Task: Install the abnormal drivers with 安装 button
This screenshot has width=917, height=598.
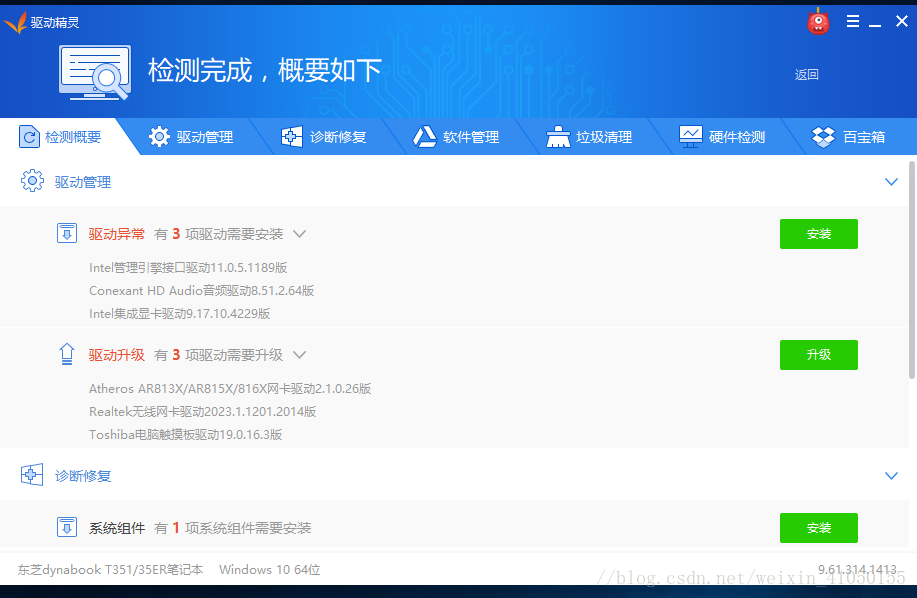Action: pos(819,234)
